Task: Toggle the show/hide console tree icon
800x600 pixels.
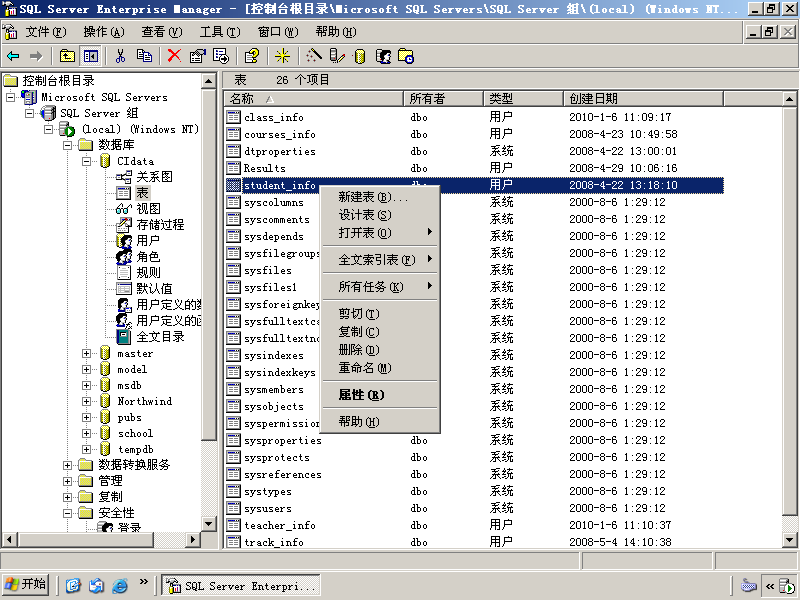Action: (91, 56)
